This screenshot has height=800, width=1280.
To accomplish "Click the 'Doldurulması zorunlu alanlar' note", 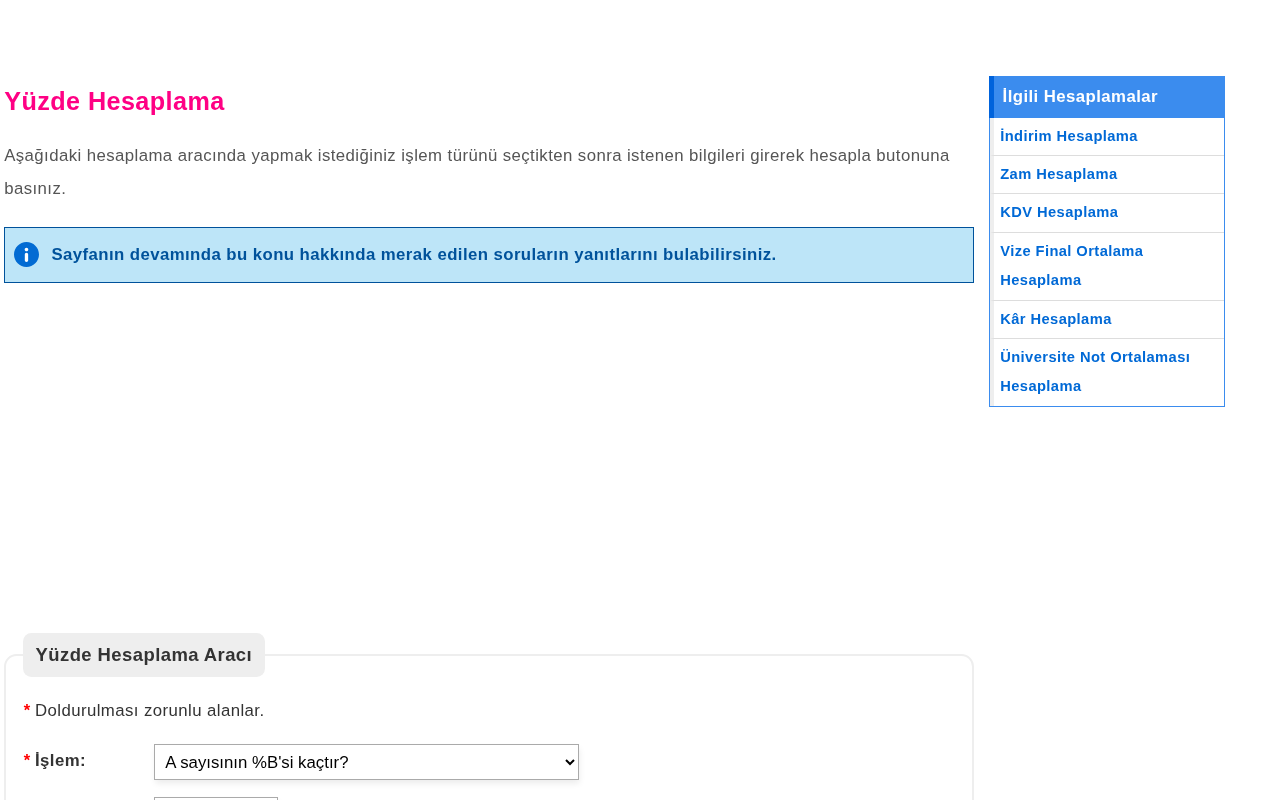I will (149, 711).
